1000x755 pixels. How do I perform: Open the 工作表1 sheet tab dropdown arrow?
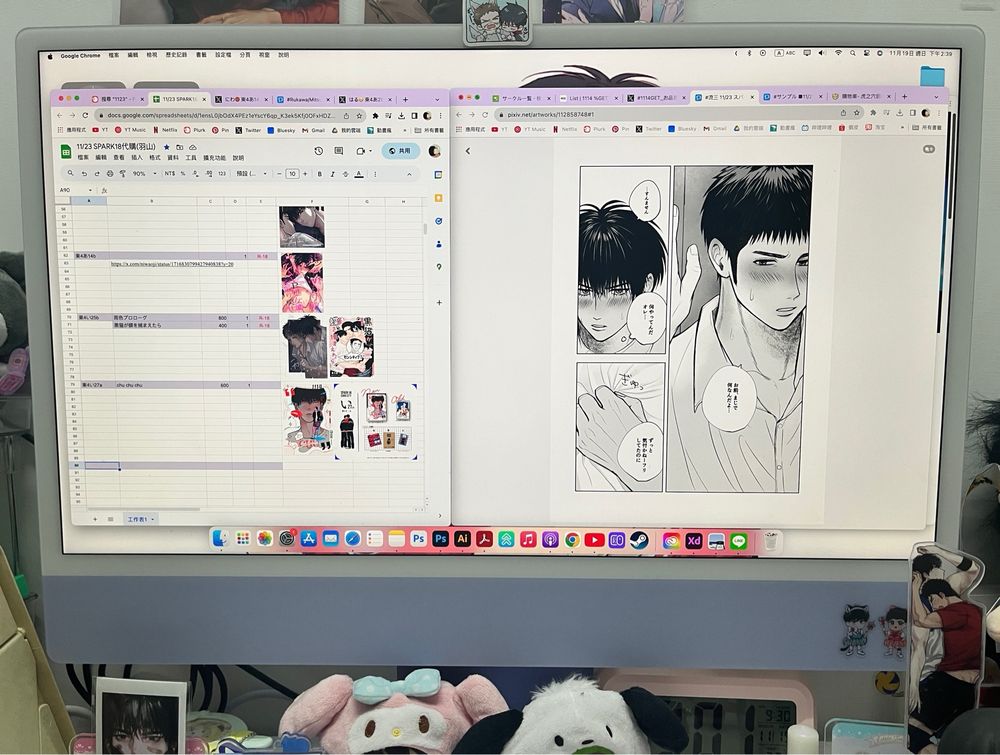coord(152,520)
